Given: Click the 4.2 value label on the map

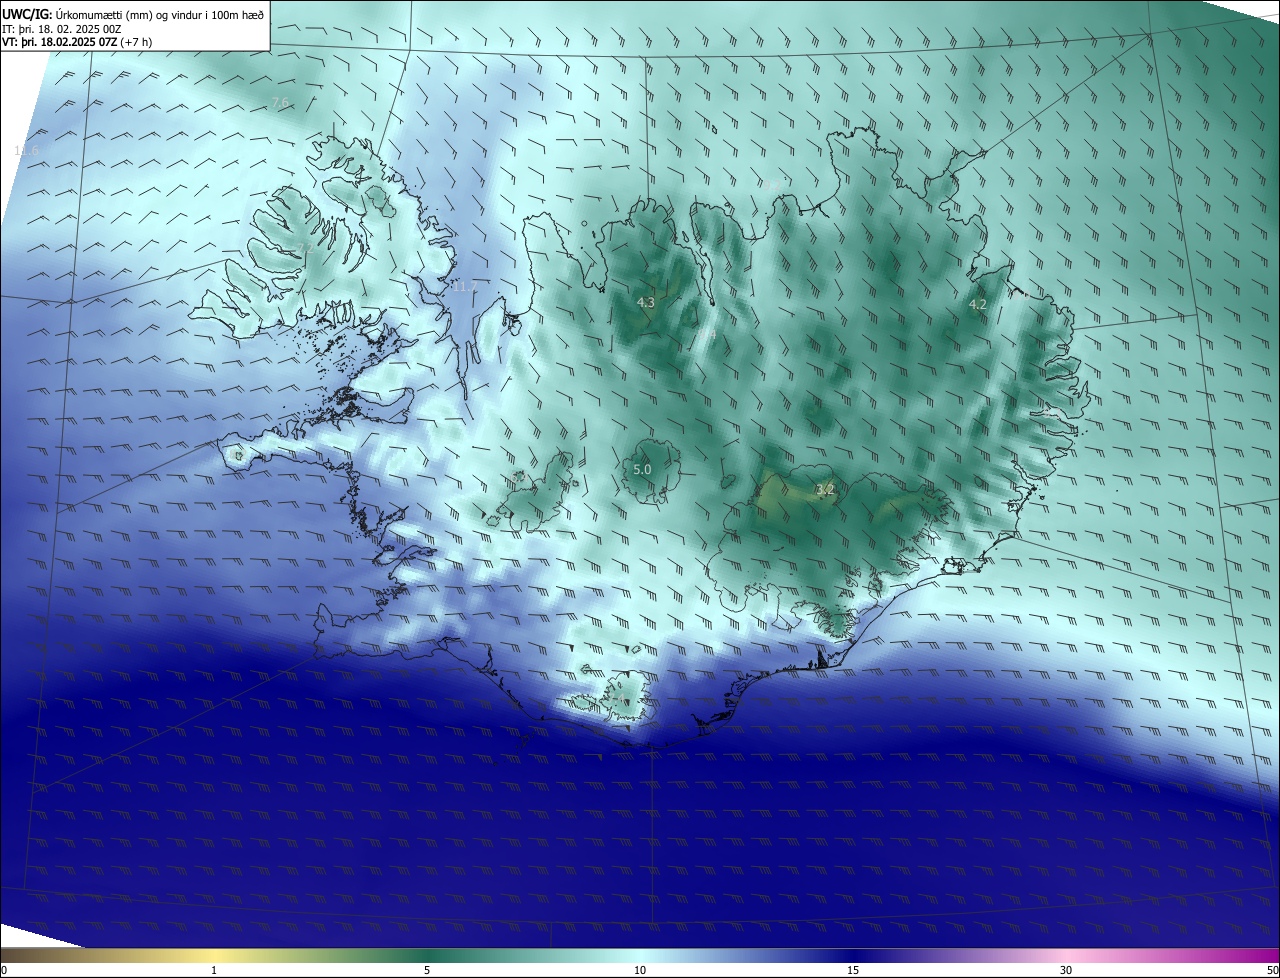Looking at the screenshot, I should [x=978, y=305].
